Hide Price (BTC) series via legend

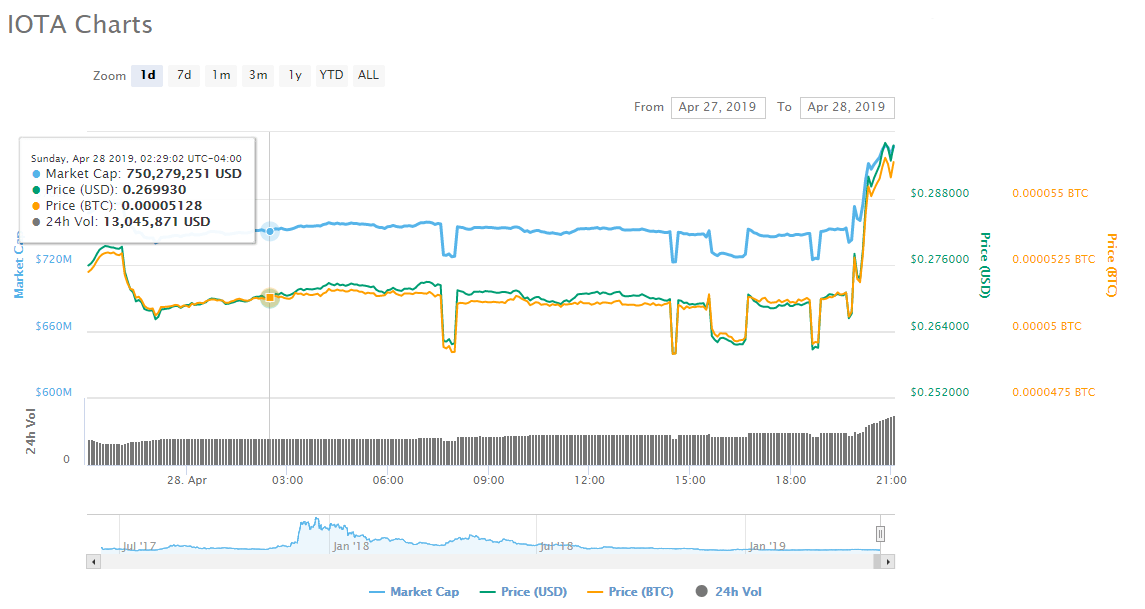click(632, 592)
